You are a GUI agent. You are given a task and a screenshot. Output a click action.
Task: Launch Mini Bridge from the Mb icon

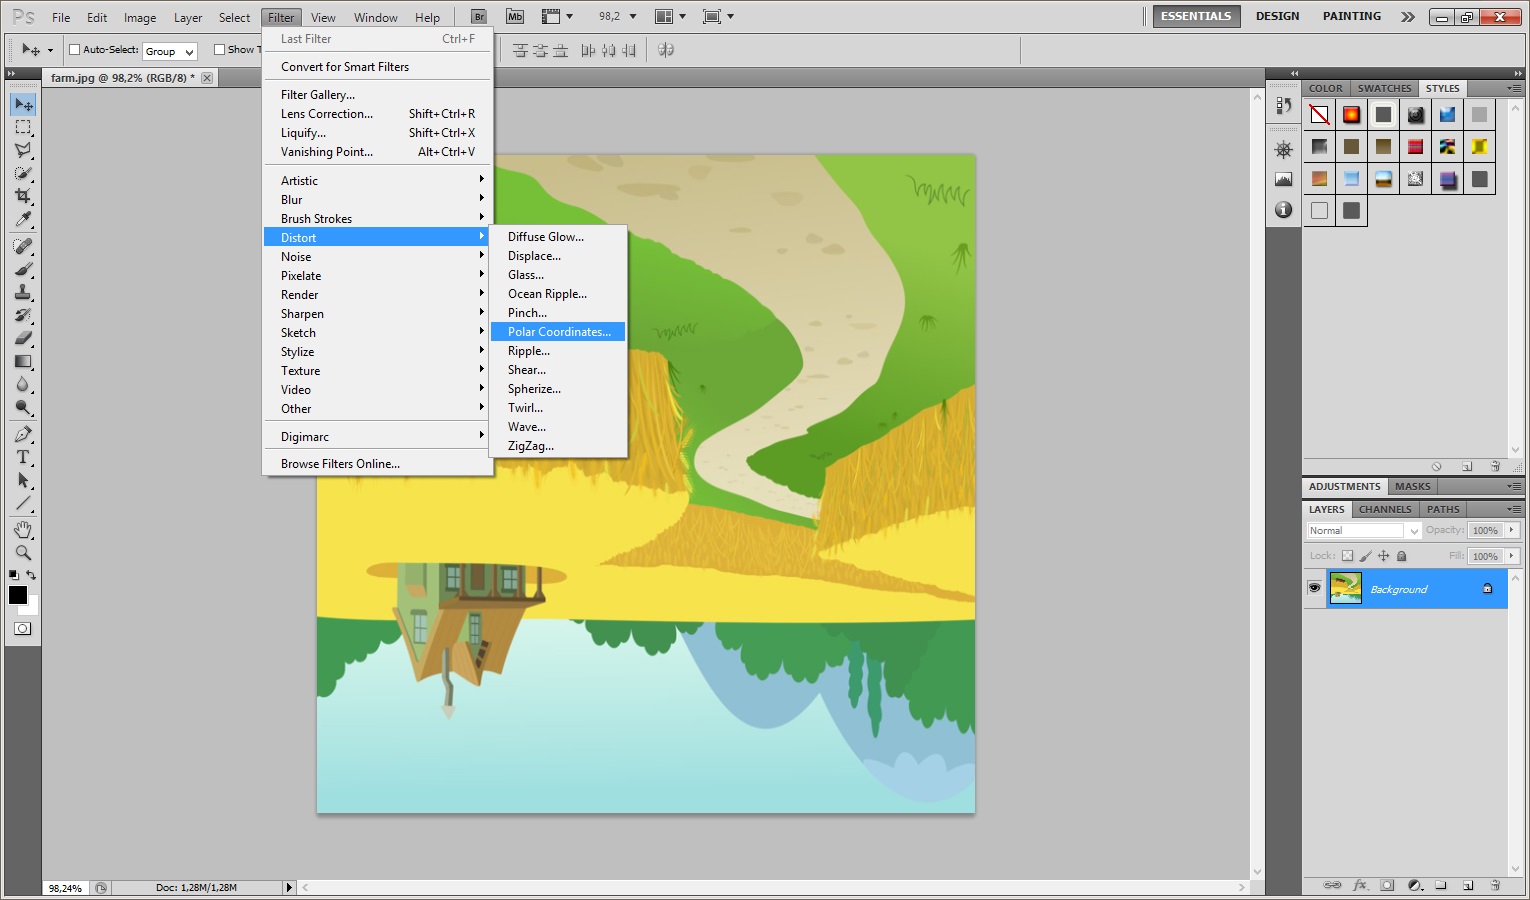(x=515, y=17)
